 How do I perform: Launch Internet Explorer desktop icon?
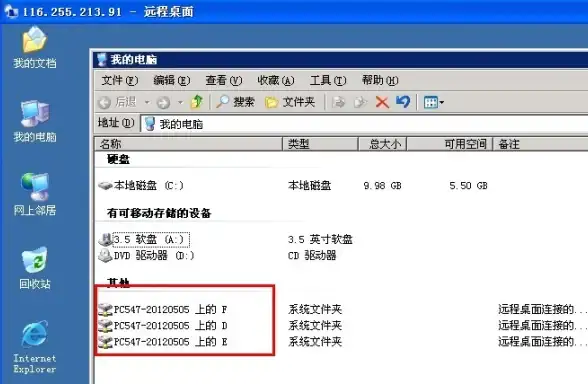click(34, 347)
